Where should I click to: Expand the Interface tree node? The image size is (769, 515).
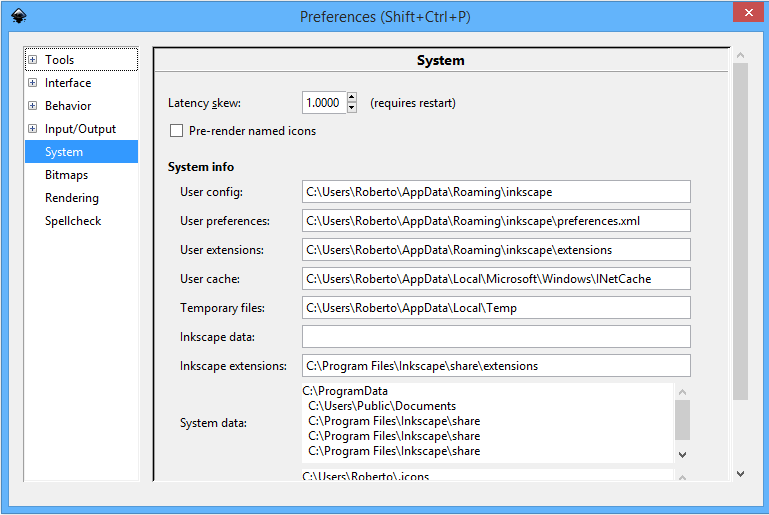point(33,83)
